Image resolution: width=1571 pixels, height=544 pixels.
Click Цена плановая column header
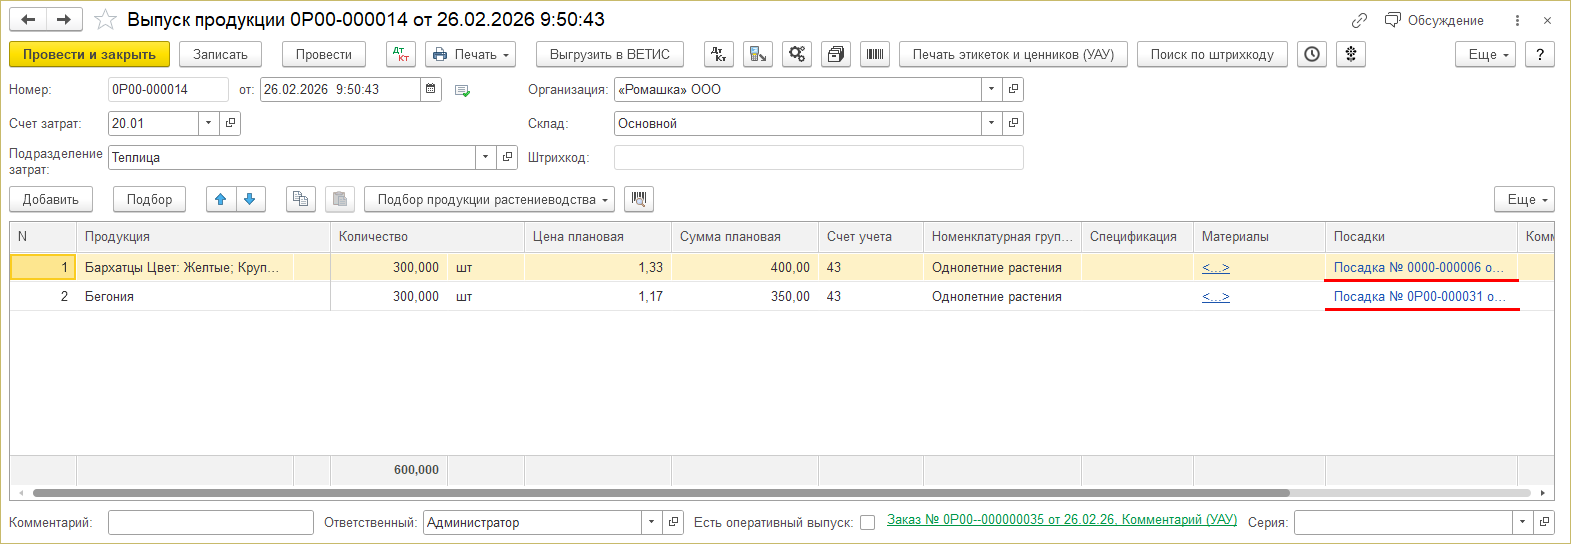pos(598,236)
